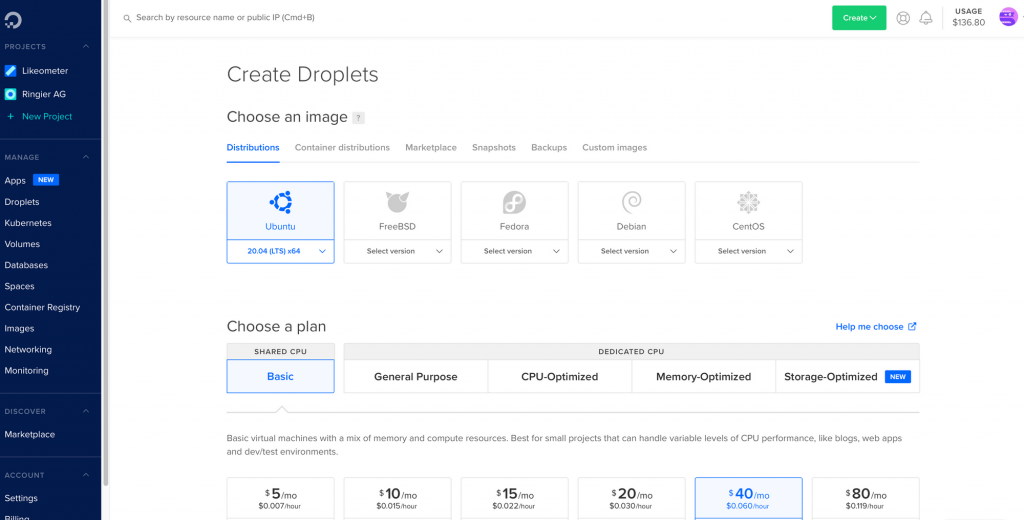Switch to the Backups tab
Screen dimensions: 1024x520
click(x=549, y=148)
